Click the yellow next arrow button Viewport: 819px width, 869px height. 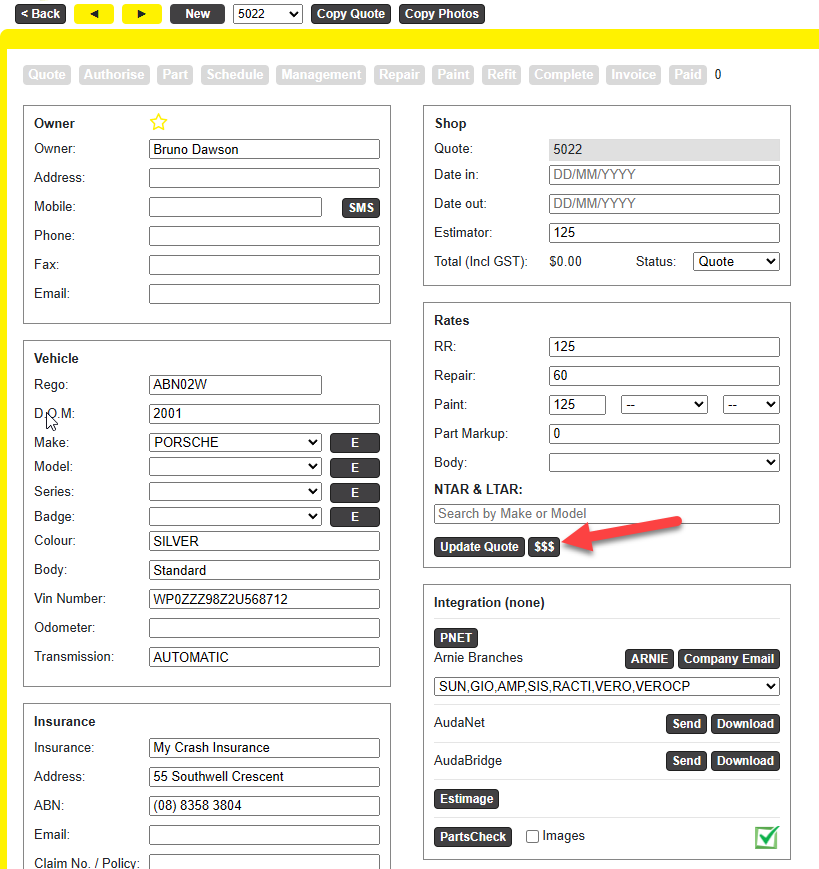coord(142,14)
